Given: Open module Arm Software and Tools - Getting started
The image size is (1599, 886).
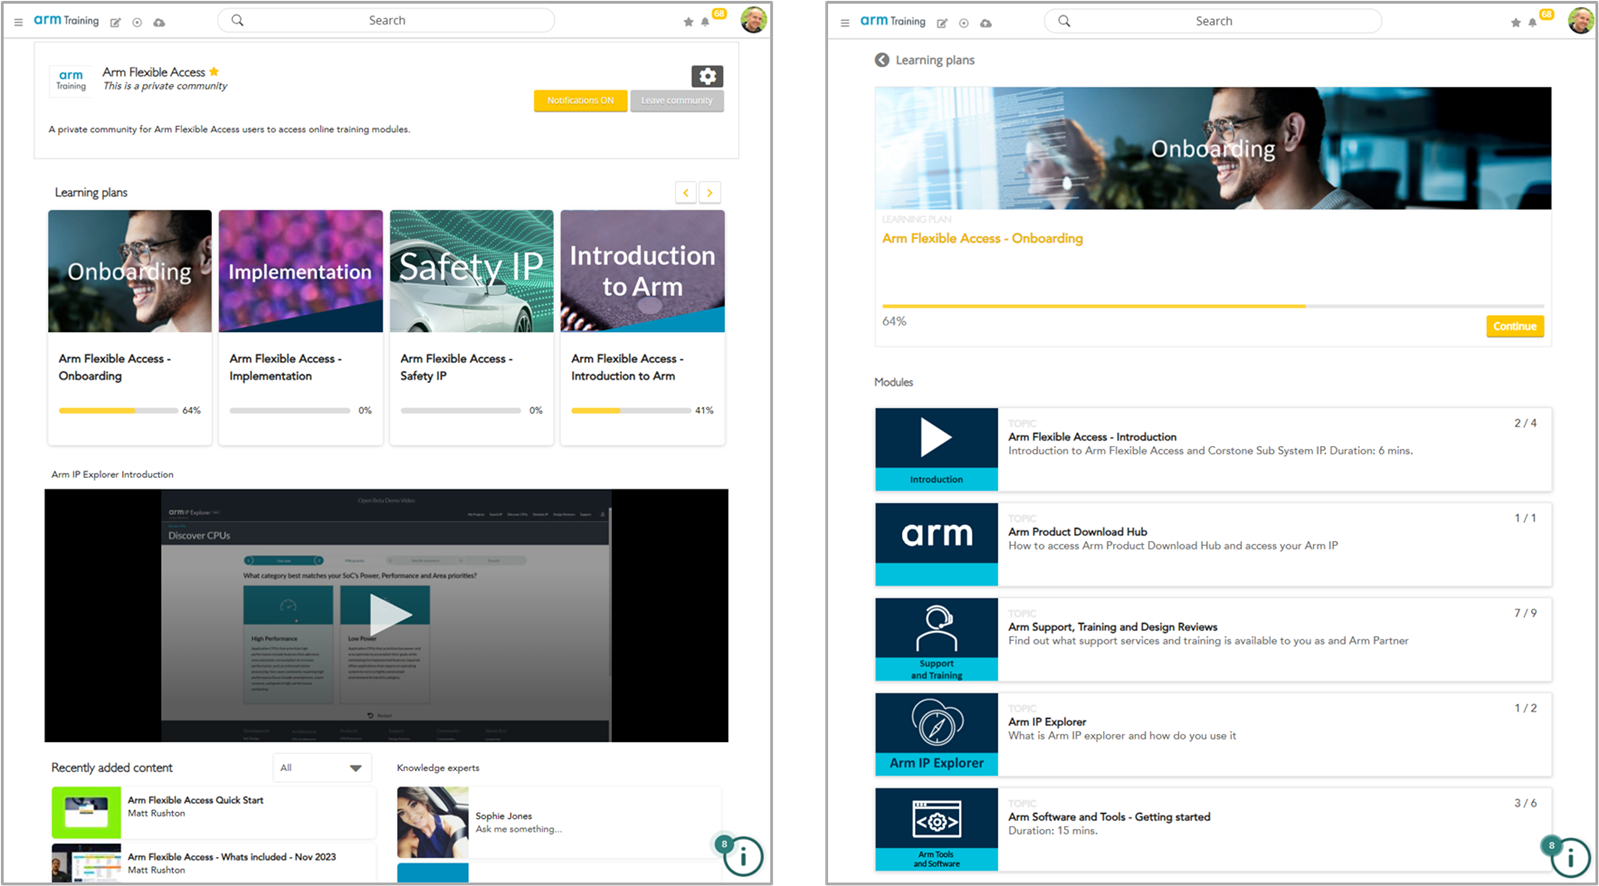Looking at the screenshot, I should pos(1109,817).
